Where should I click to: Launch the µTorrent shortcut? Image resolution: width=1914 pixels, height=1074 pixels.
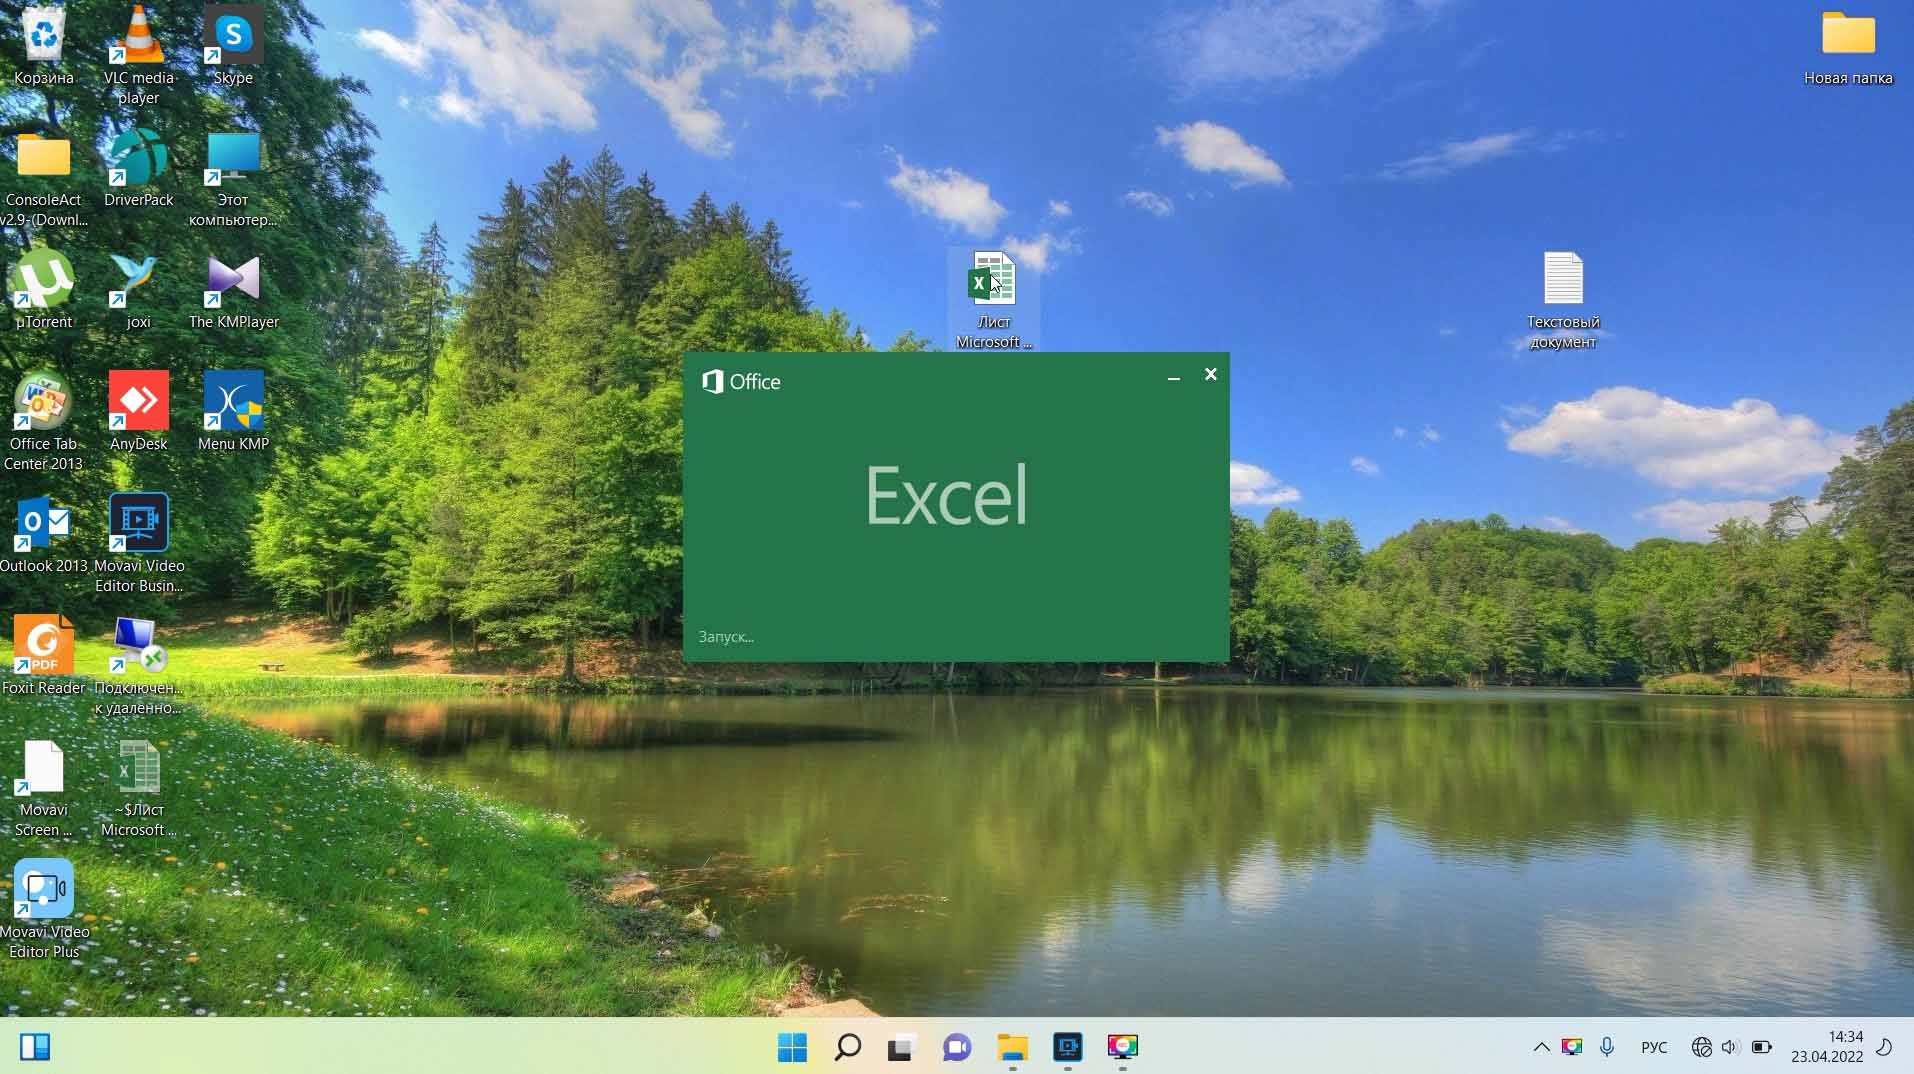point(44,290)
